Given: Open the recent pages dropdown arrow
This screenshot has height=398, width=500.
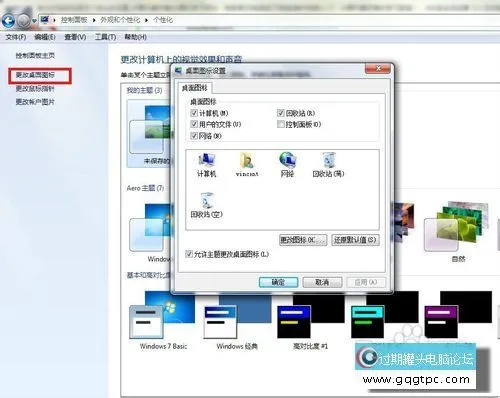Looking at the screenshot, I should 34,21.
